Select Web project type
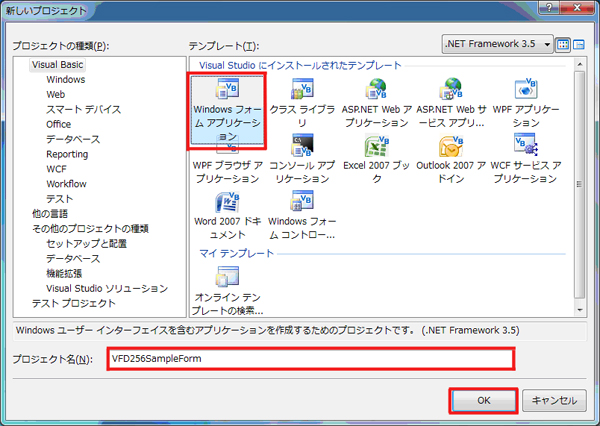 pyautogui.click(x=56, y=95)
